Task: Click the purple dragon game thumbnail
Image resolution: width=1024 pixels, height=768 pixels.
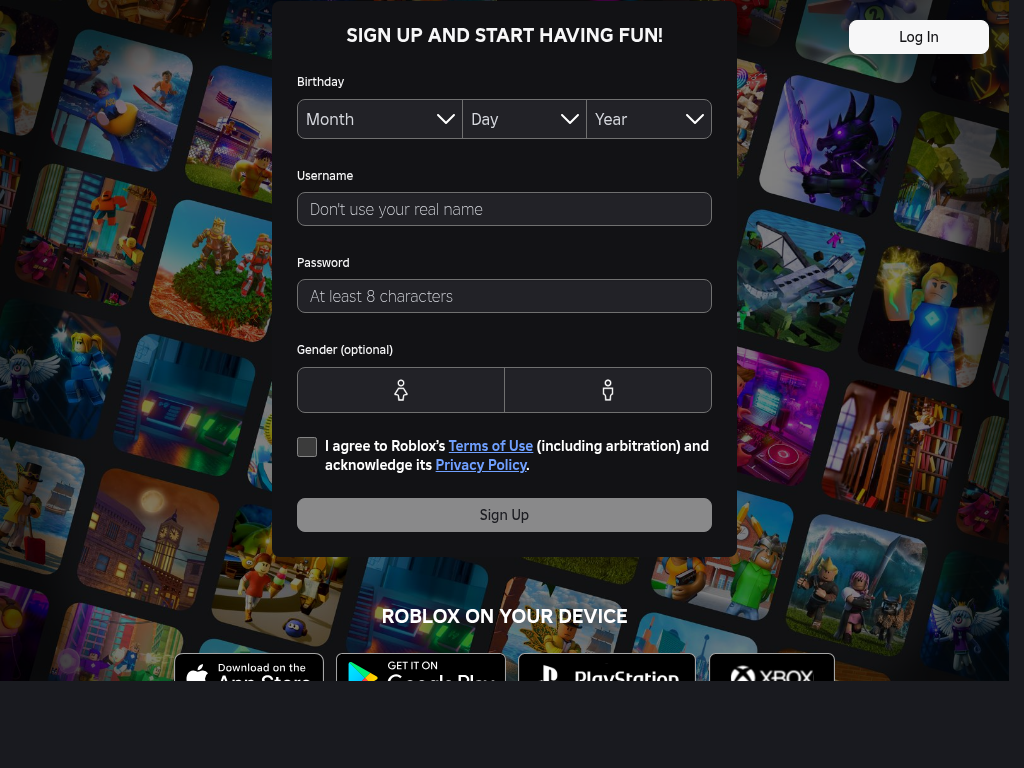Action: [830, 145]
